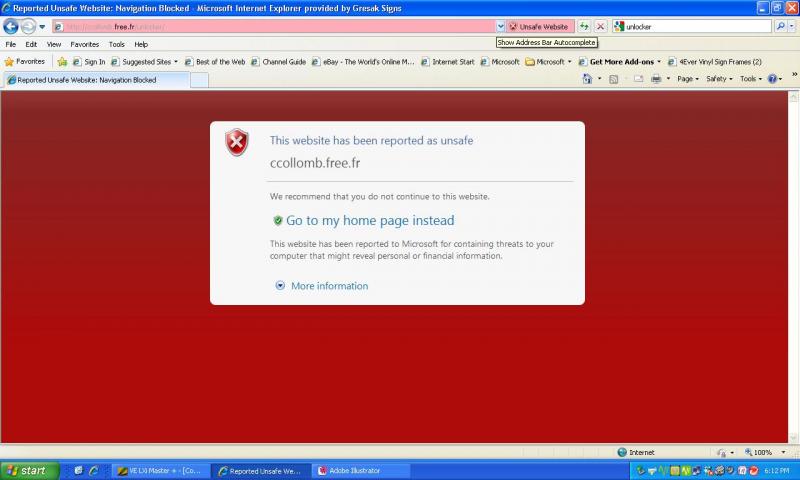Click the Forward navigation arrow button
800x480 pixels.
(x=28, y=26)
